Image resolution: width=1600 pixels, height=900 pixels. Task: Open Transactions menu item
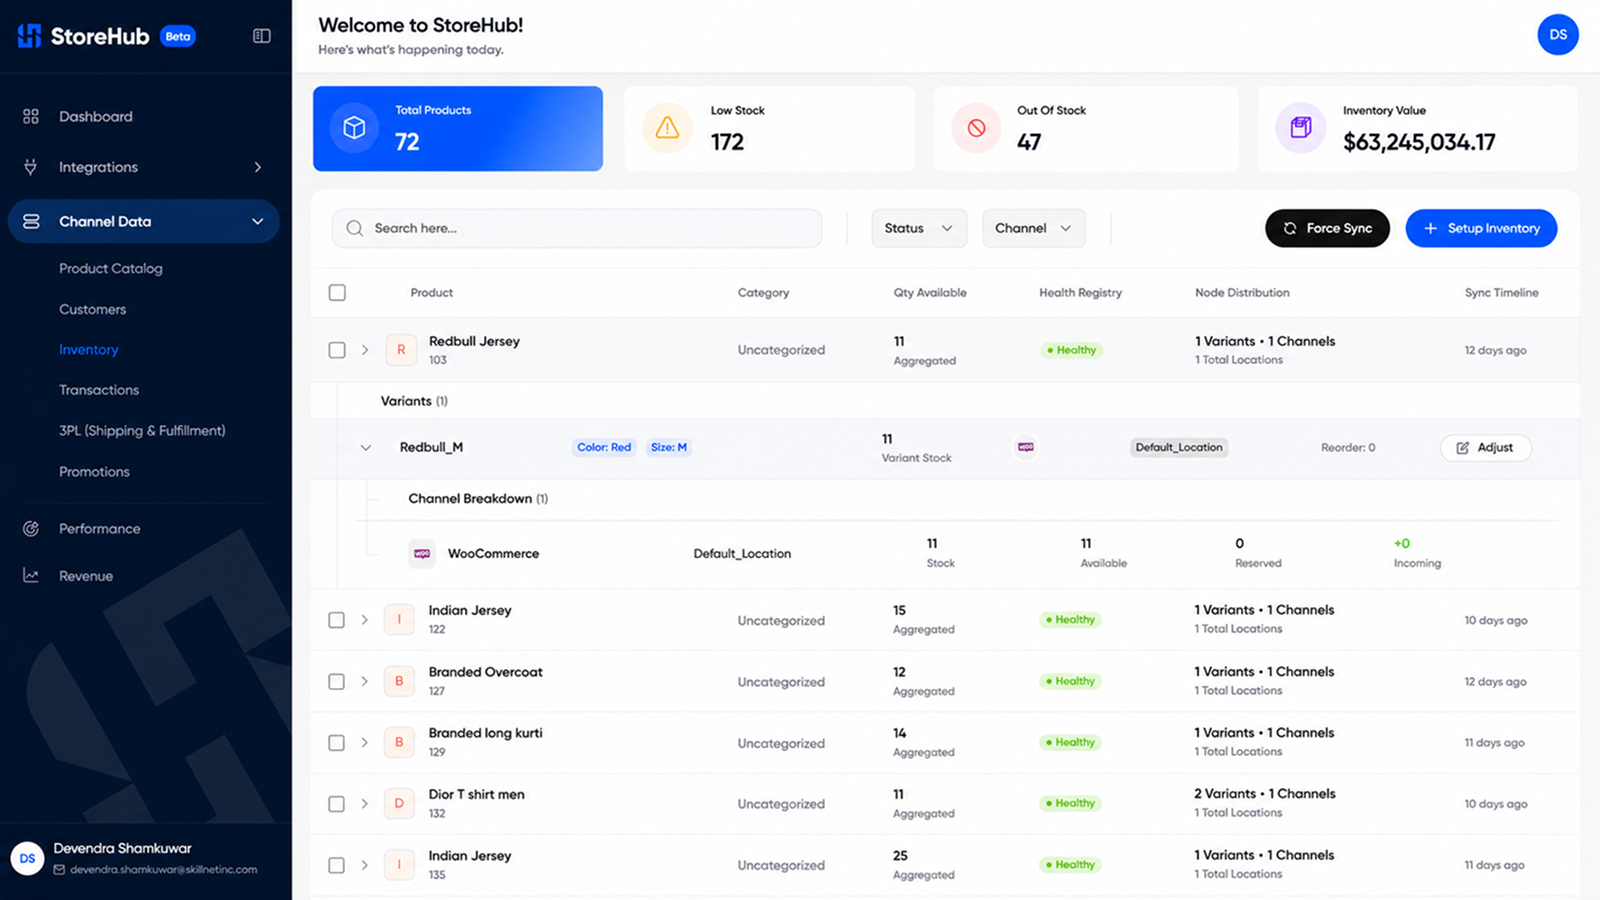[99, 390]
